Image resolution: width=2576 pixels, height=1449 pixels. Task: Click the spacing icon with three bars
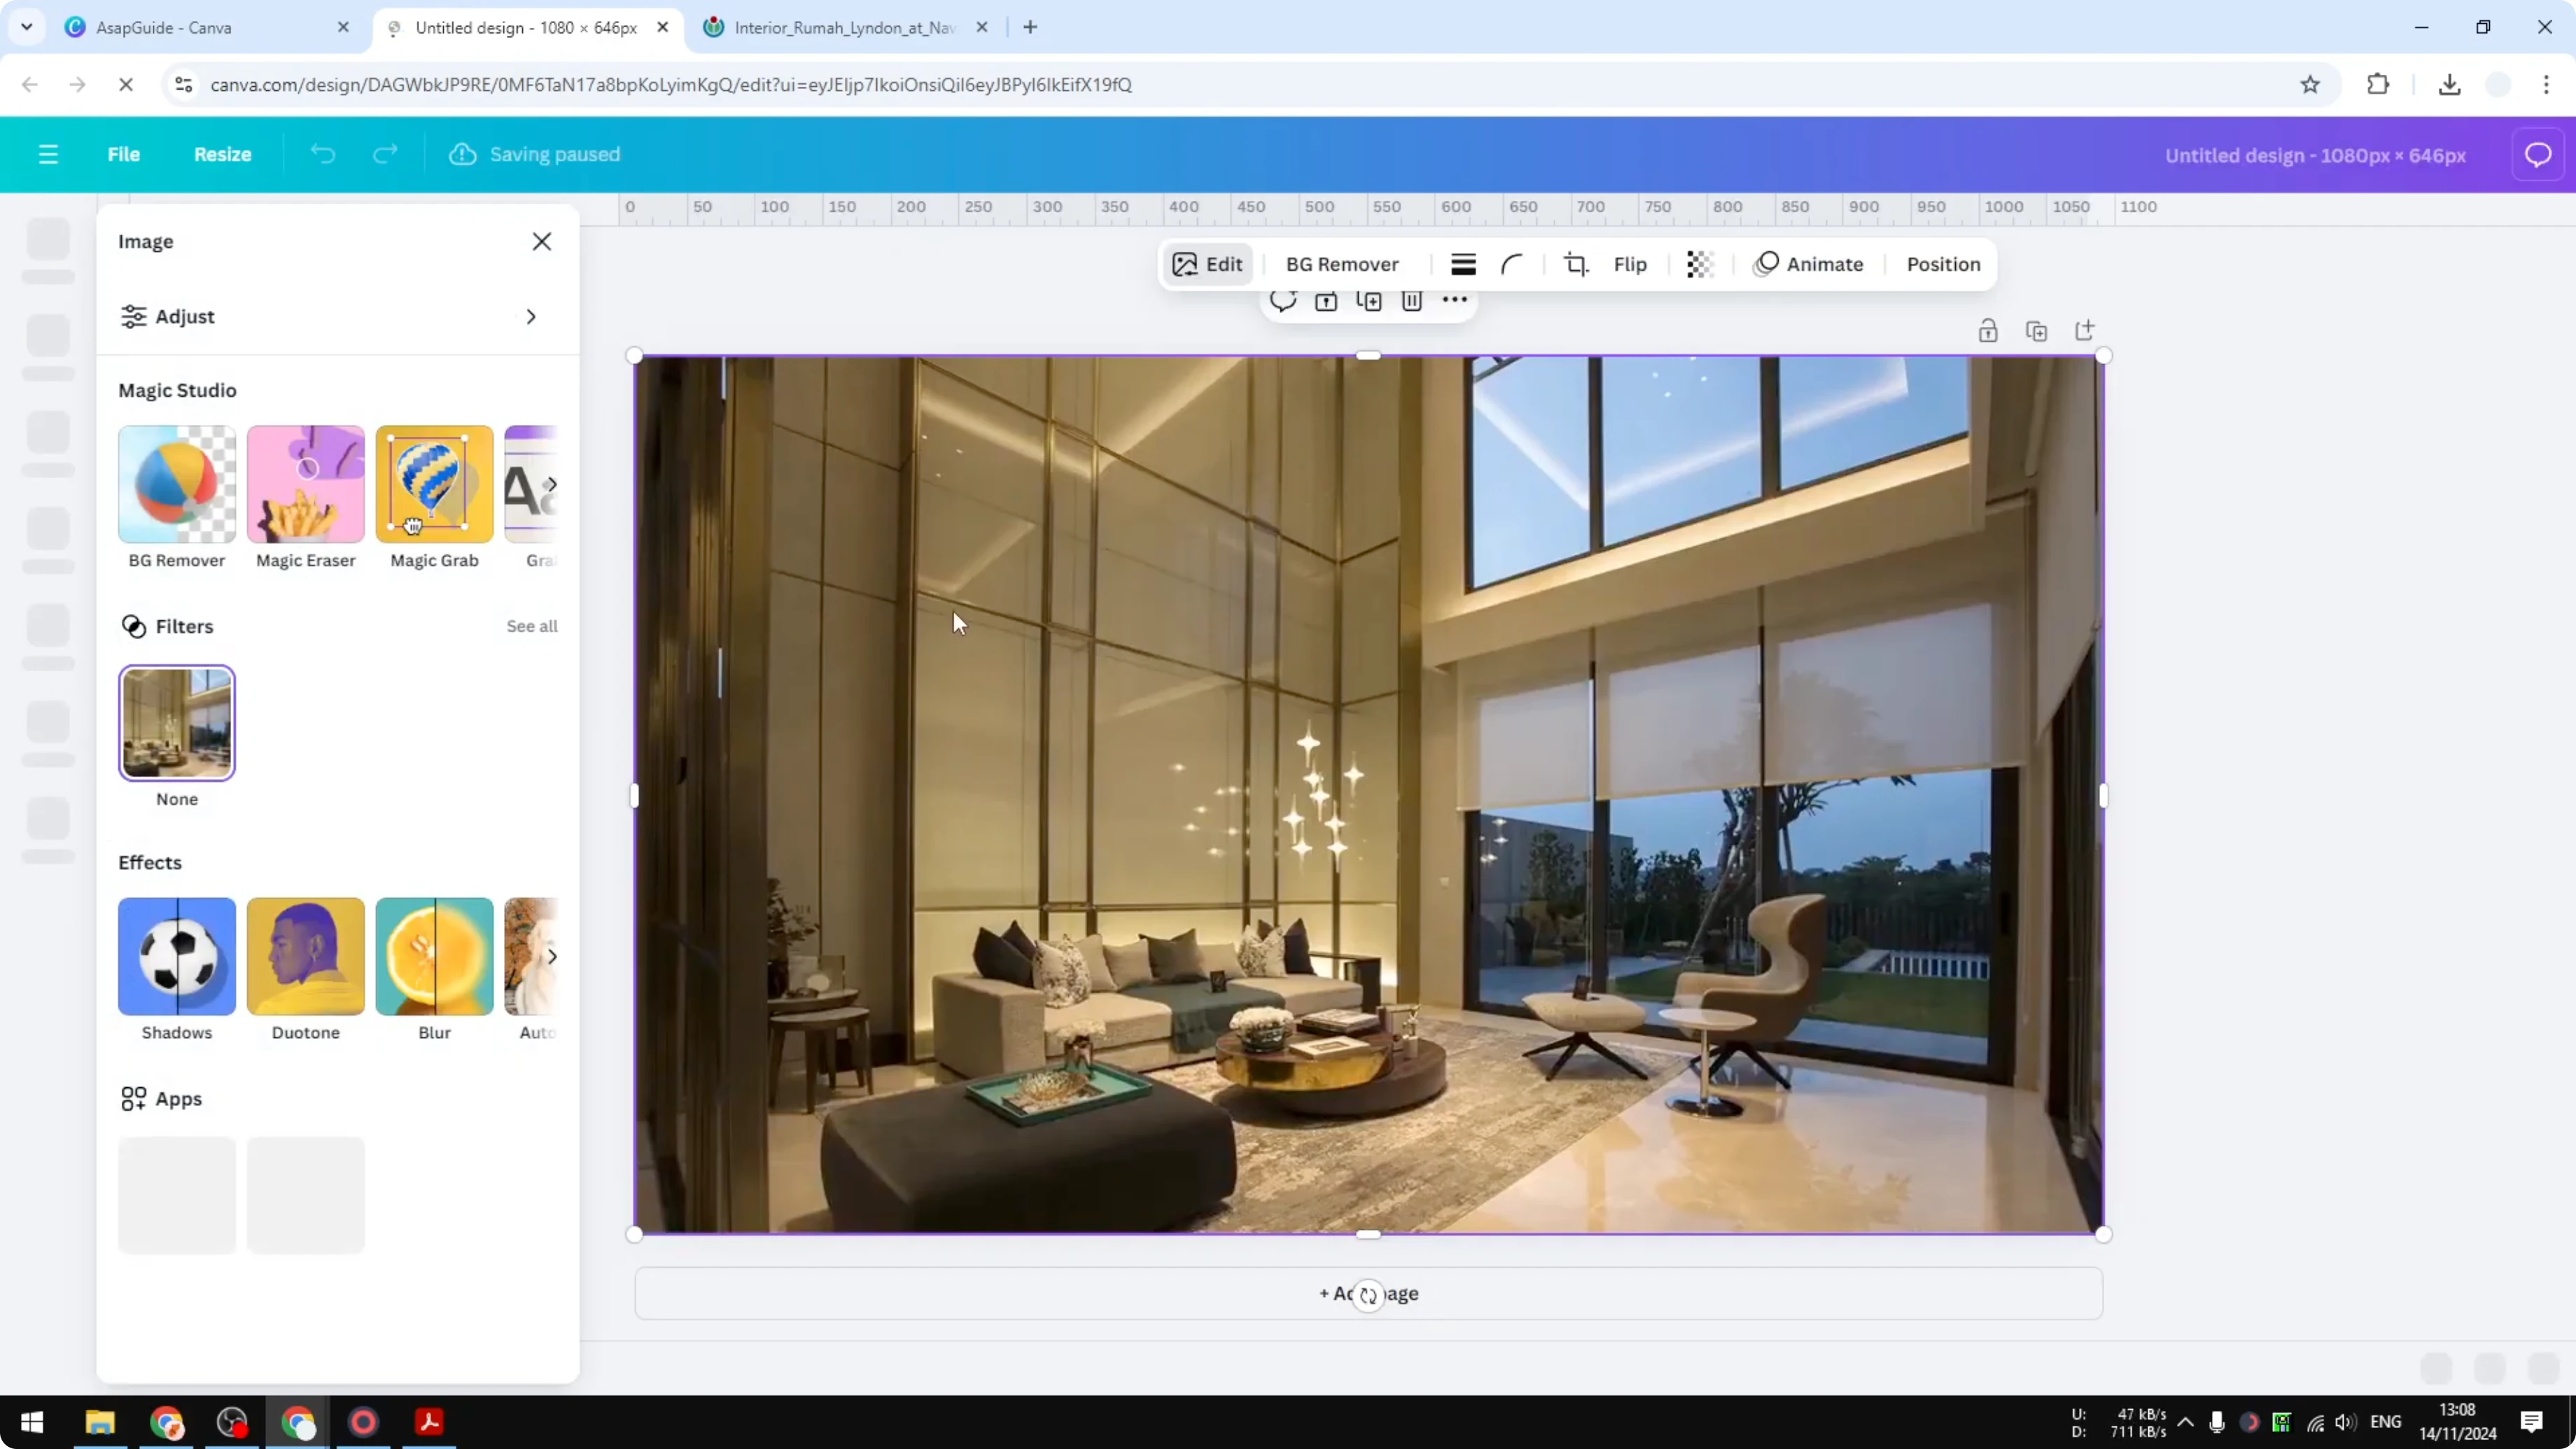(x=1463, y=264)
